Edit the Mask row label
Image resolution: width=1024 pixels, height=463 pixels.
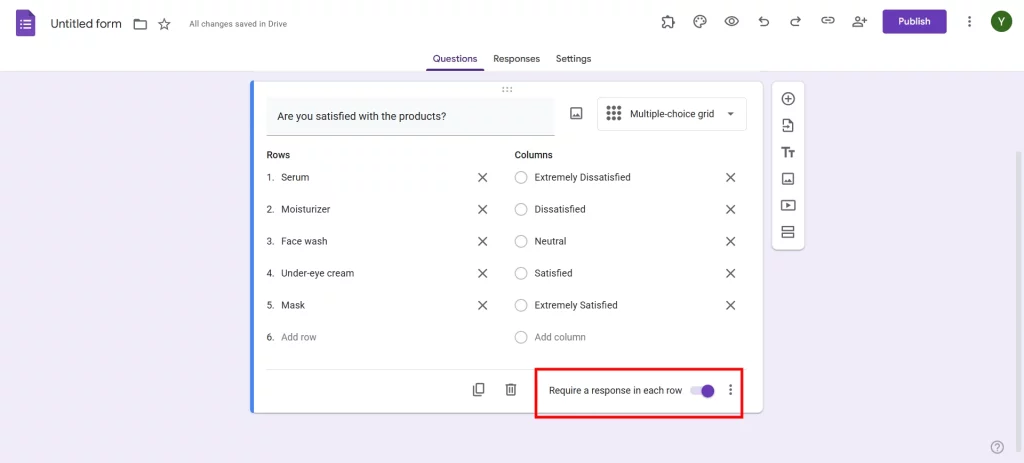click(x=293, y=305)
